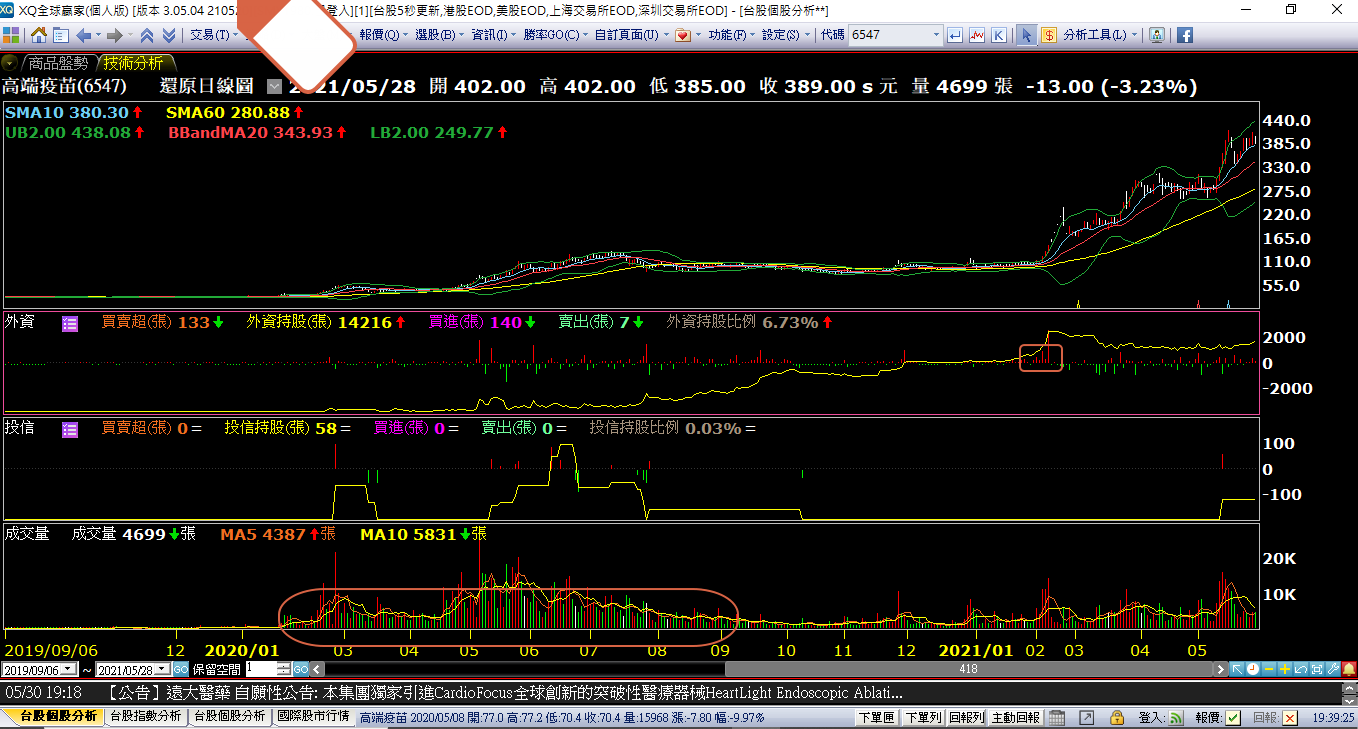Screen dimensions: 1358x729
Task: Click the 下單匣 button
Action: (x=876, y=717)
